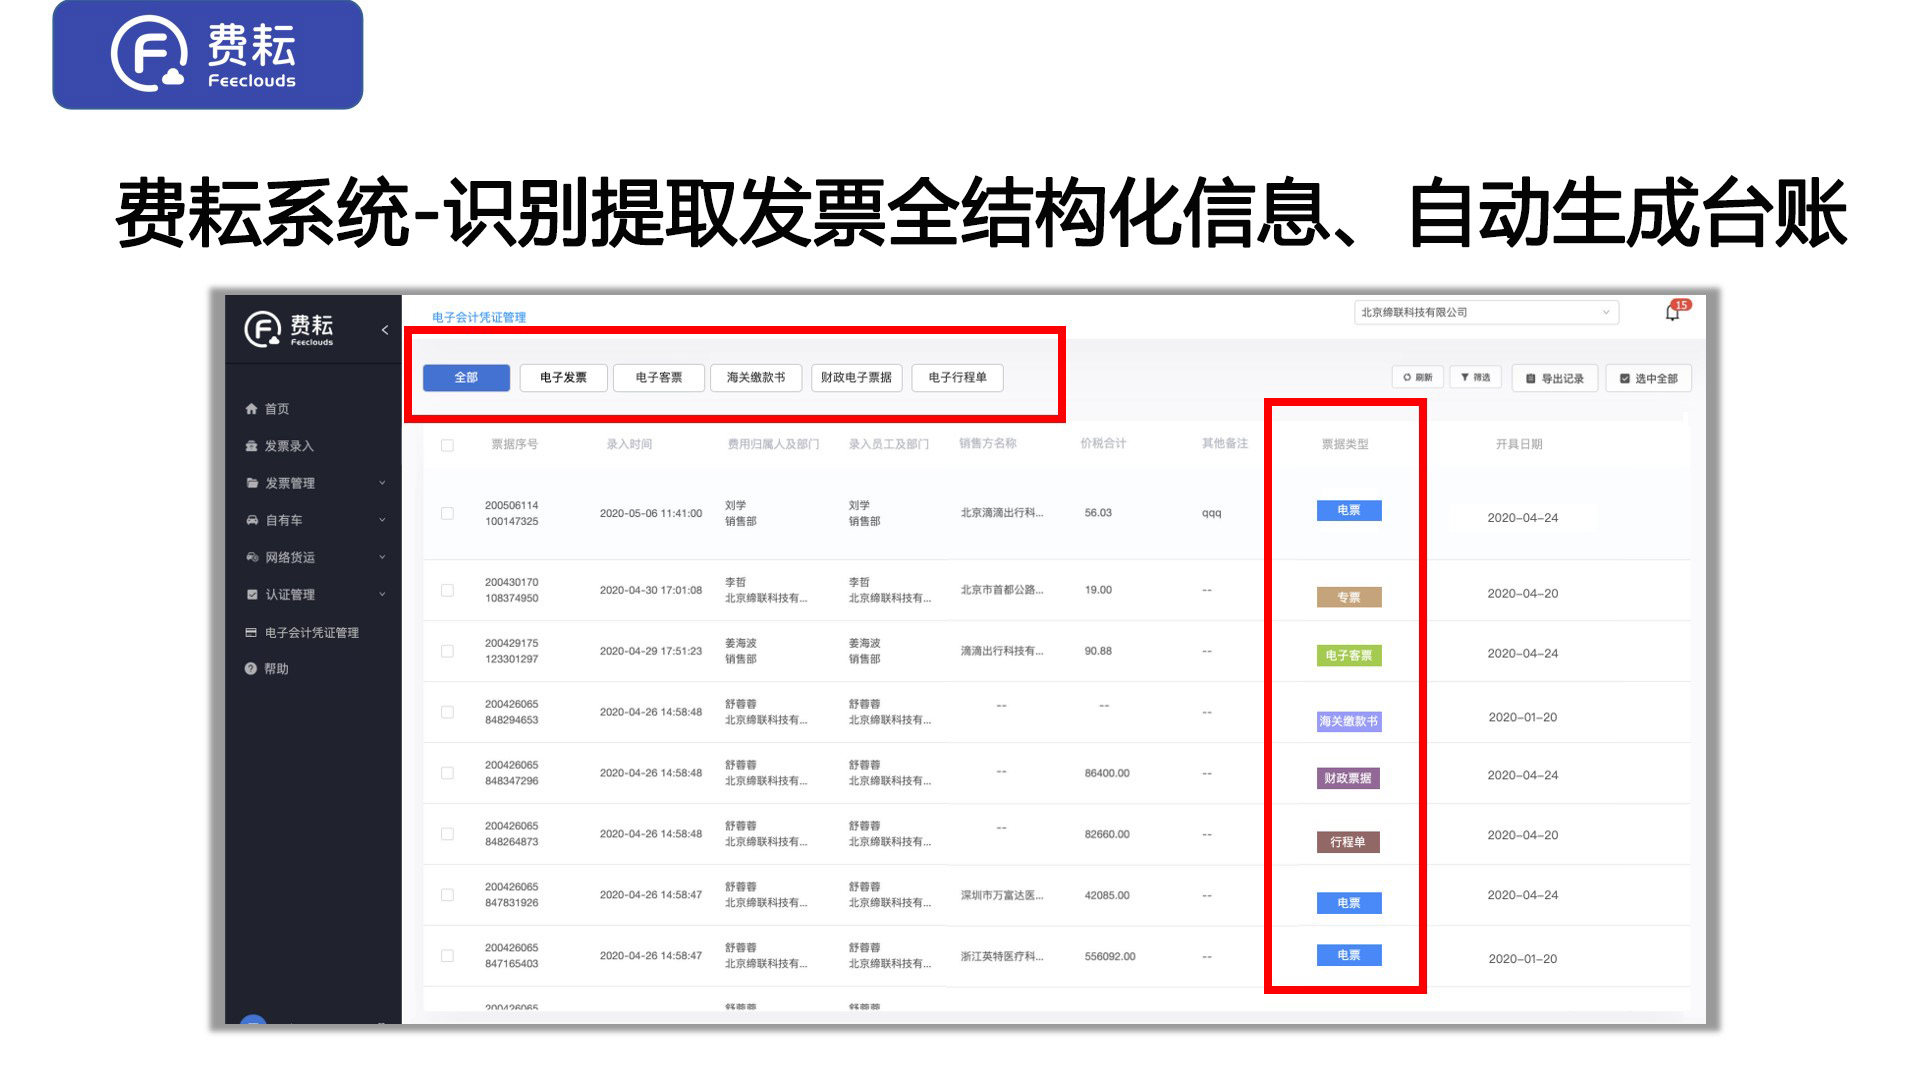Click the remark qqq in first row
The image size is (1920, 1080).
(1211, 513)
